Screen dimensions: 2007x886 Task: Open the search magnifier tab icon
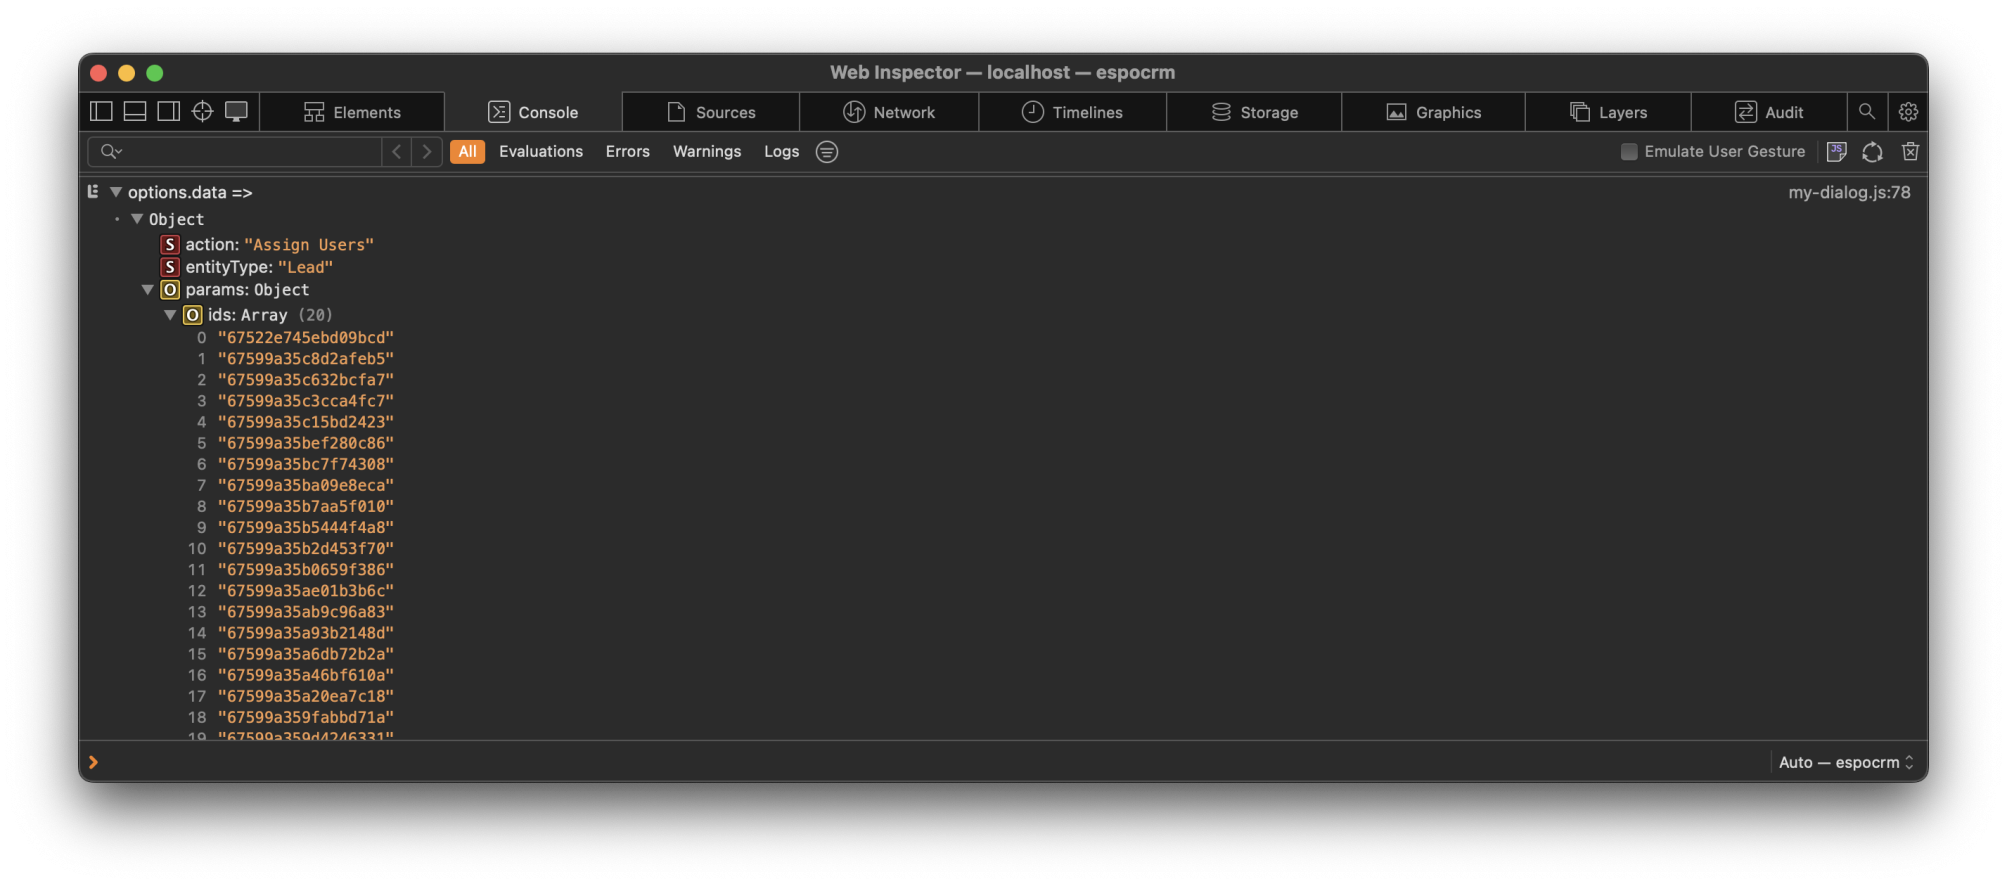(x=1866, y=111)
